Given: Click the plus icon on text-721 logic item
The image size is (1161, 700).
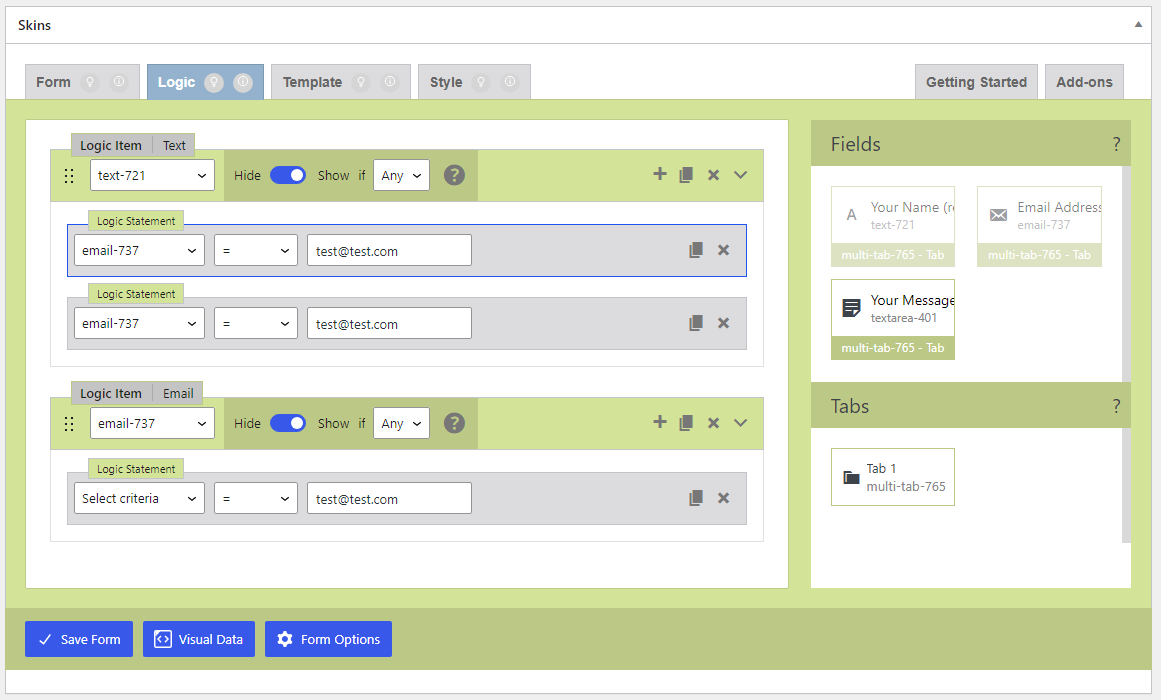Looking at the screenshot, I should [x=660, y=174].
